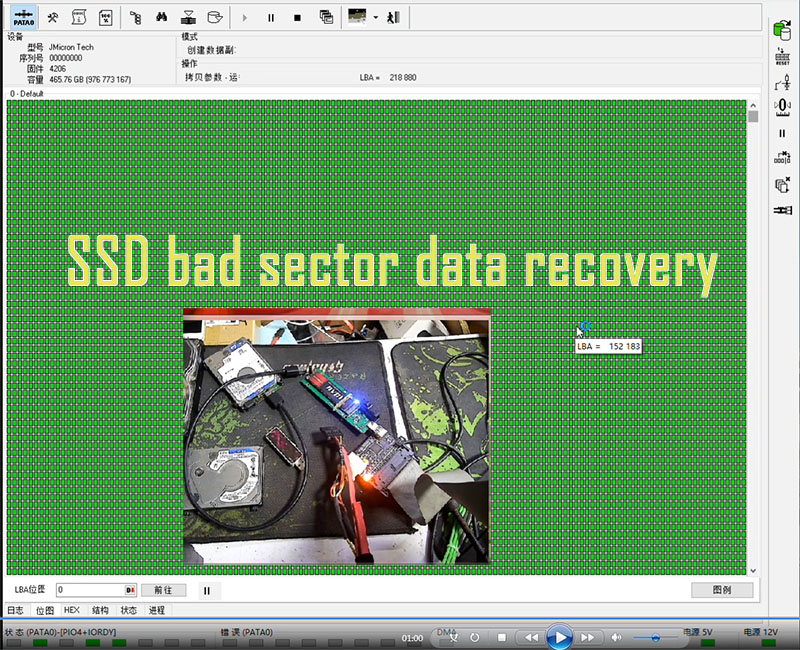Click the LBA position input field
Viewport: 800px width, 650px height.
96,590
